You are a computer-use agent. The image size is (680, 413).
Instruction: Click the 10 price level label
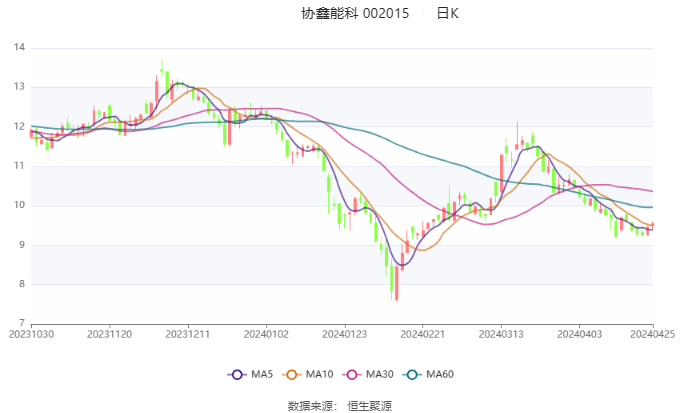pos(20,205)
